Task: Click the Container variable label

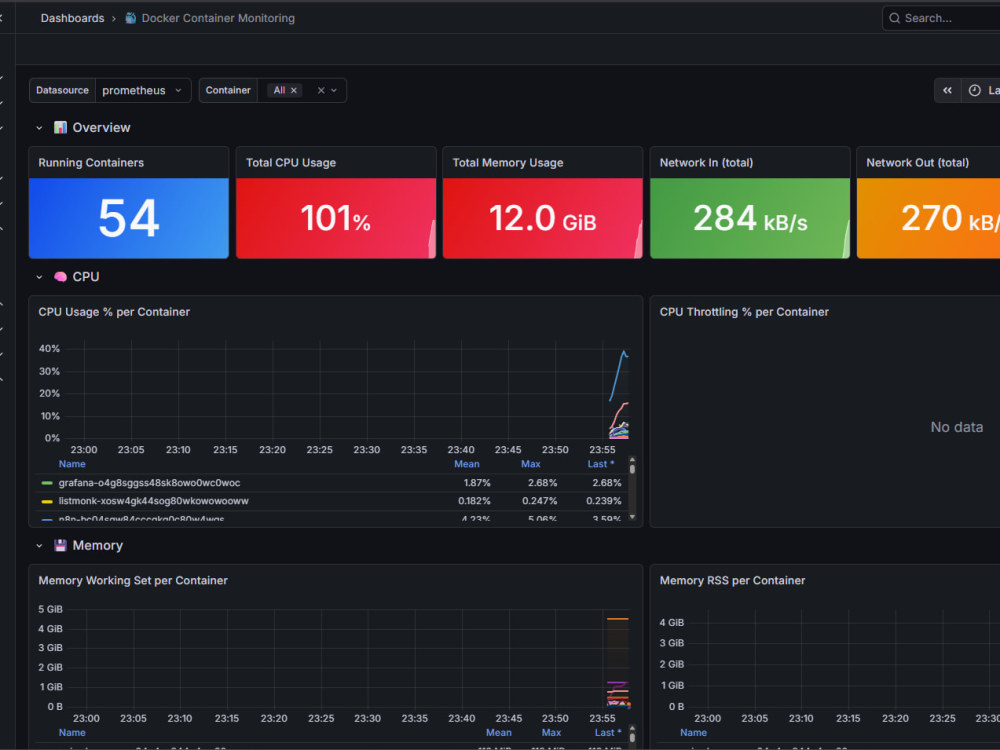Action: pyautogui.click(x=228, y=91)
